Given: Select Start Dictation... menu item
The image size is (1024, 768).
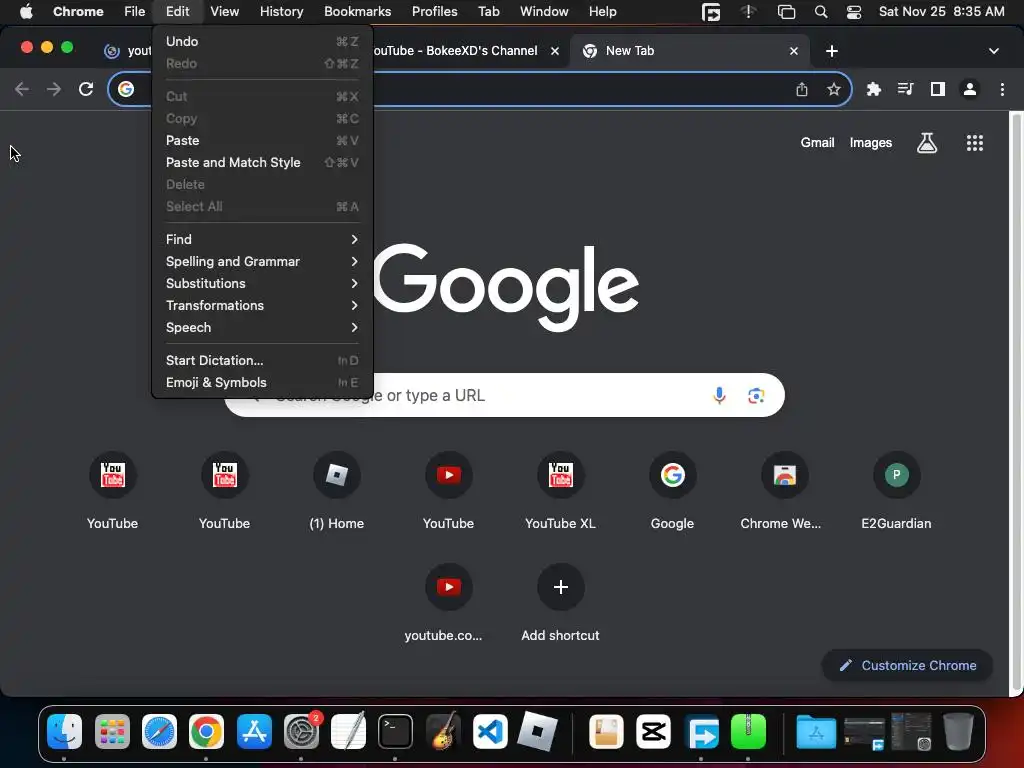Looking at the screenshot, I should [x=263, y=360].
